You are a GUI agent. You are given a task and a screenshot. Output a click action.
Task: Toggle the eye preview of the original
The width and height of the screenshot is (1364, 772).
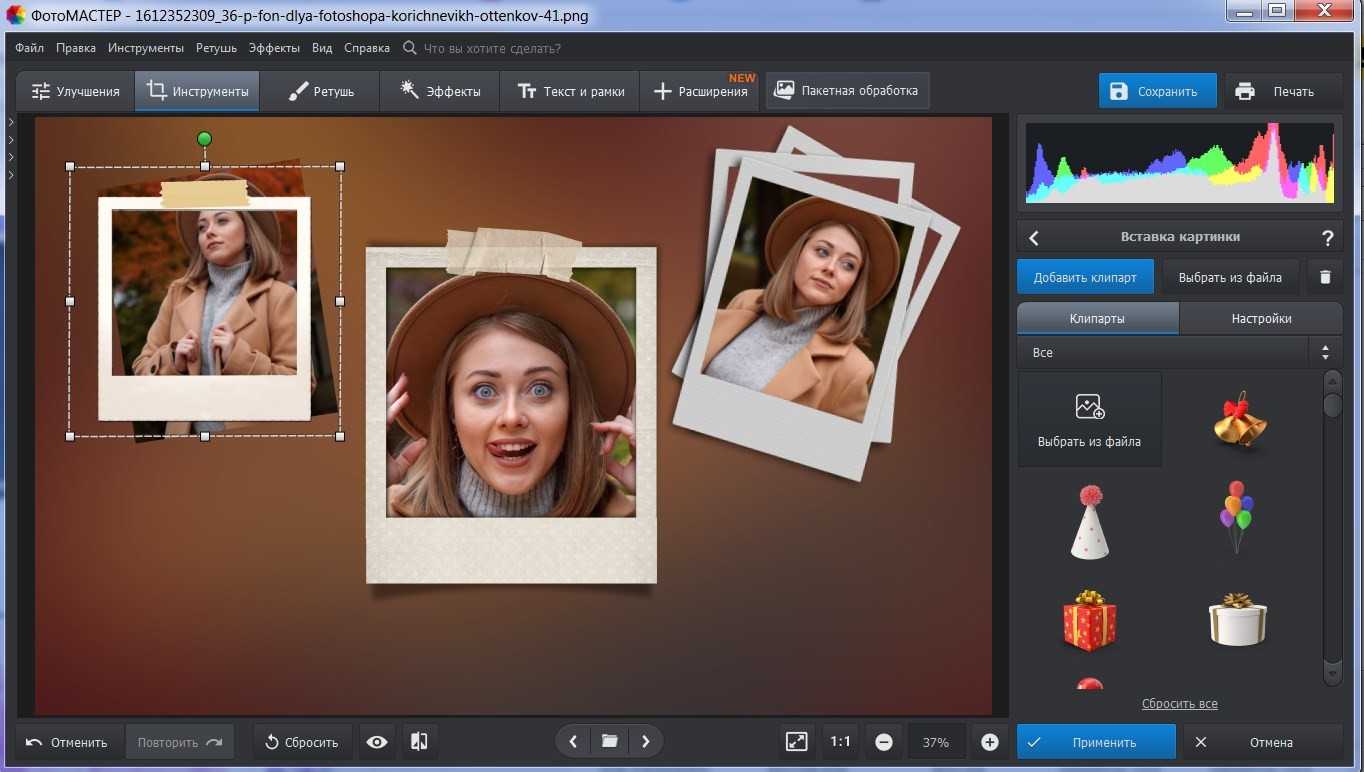[x=377, y=742]
